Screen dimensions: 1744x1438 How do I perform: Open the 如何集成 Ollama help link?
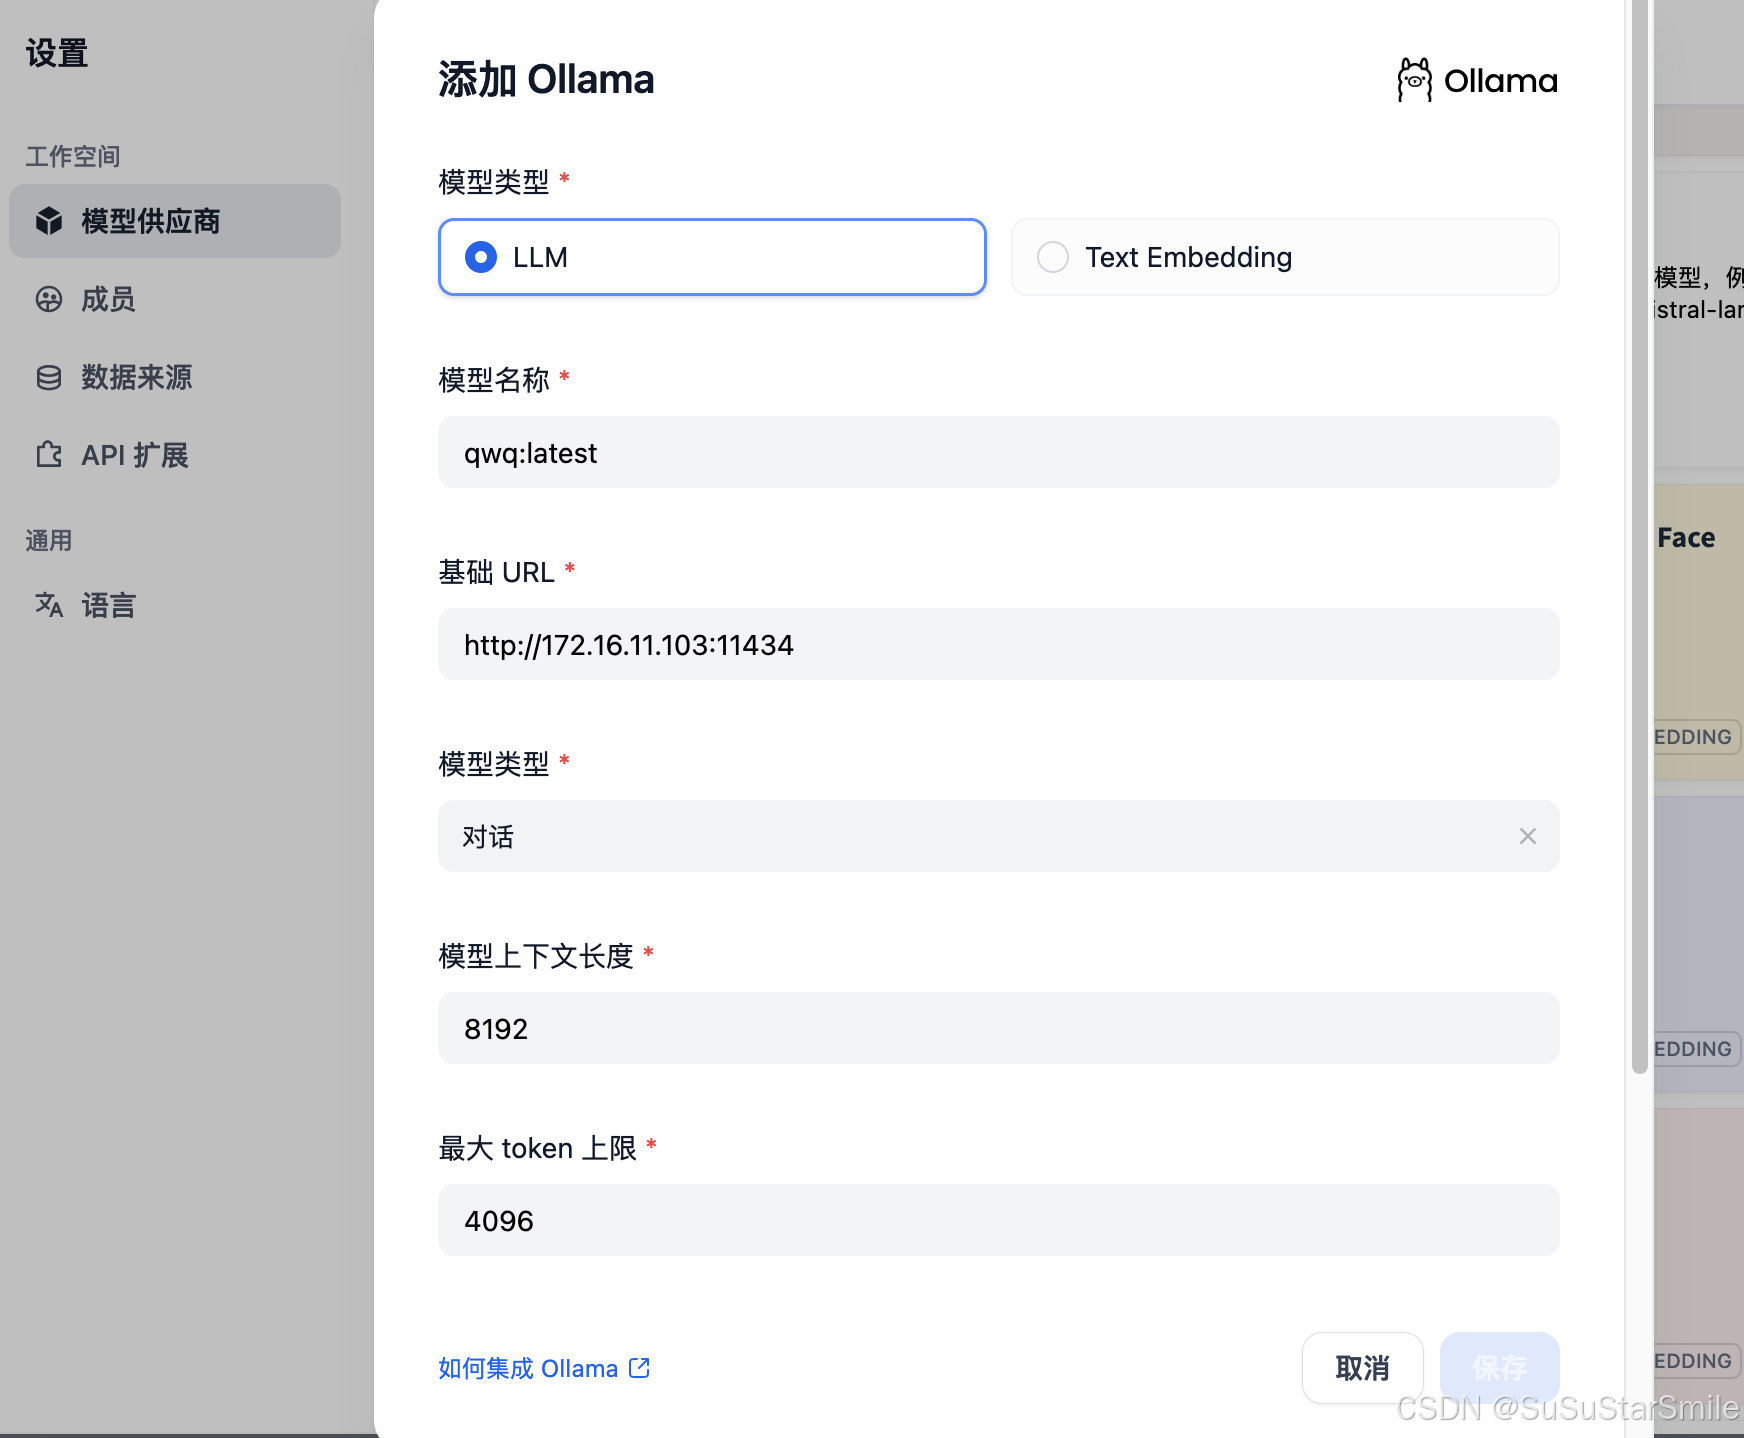(528, 1368)
